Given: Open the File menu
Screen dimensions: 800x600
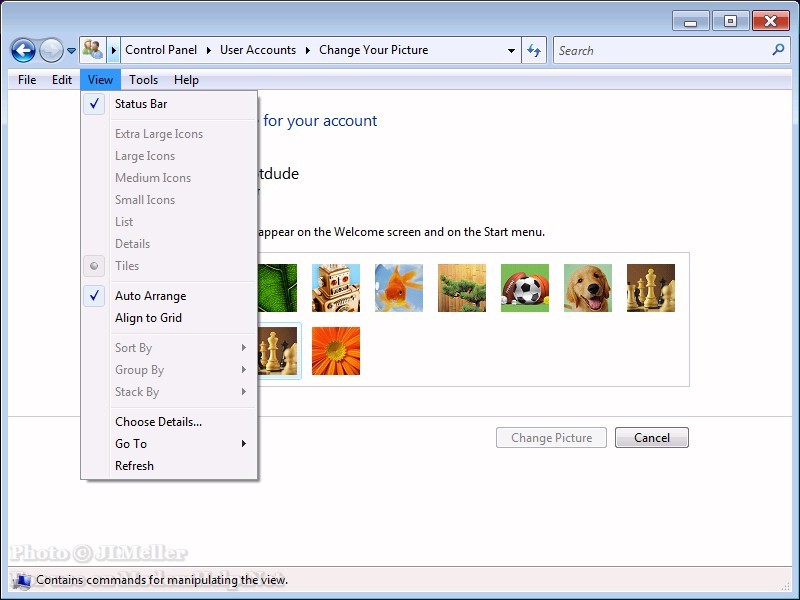Looking at the screenshot, I should coord(27,80).
